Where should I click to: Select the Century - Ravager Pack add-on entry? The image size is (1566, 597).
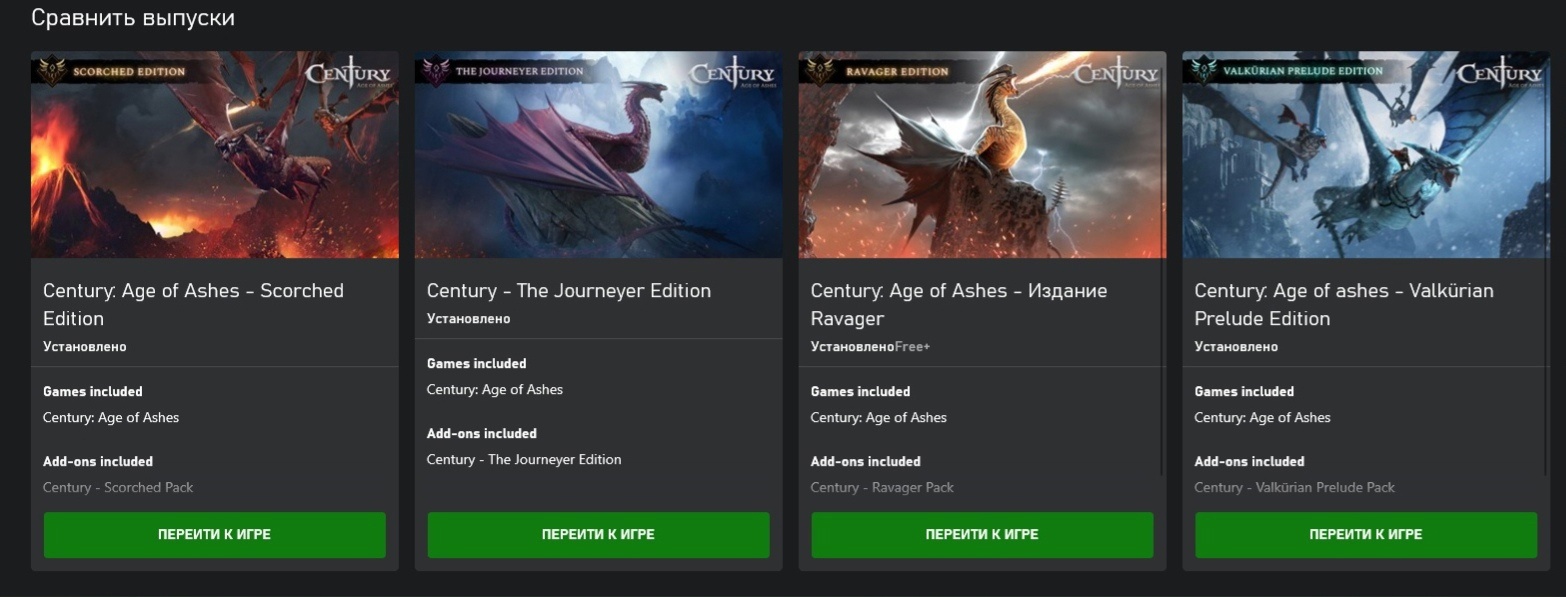882,488
